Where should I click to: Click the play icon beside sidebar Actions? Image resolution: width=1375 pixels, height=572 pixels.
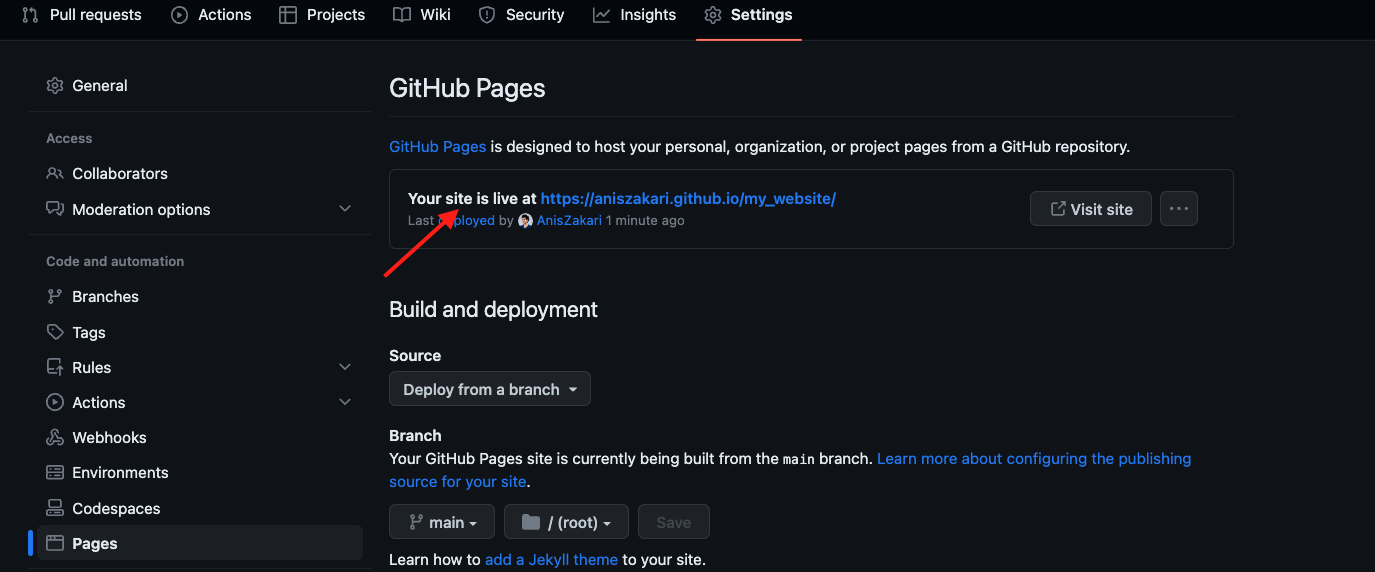click(55, 403)
